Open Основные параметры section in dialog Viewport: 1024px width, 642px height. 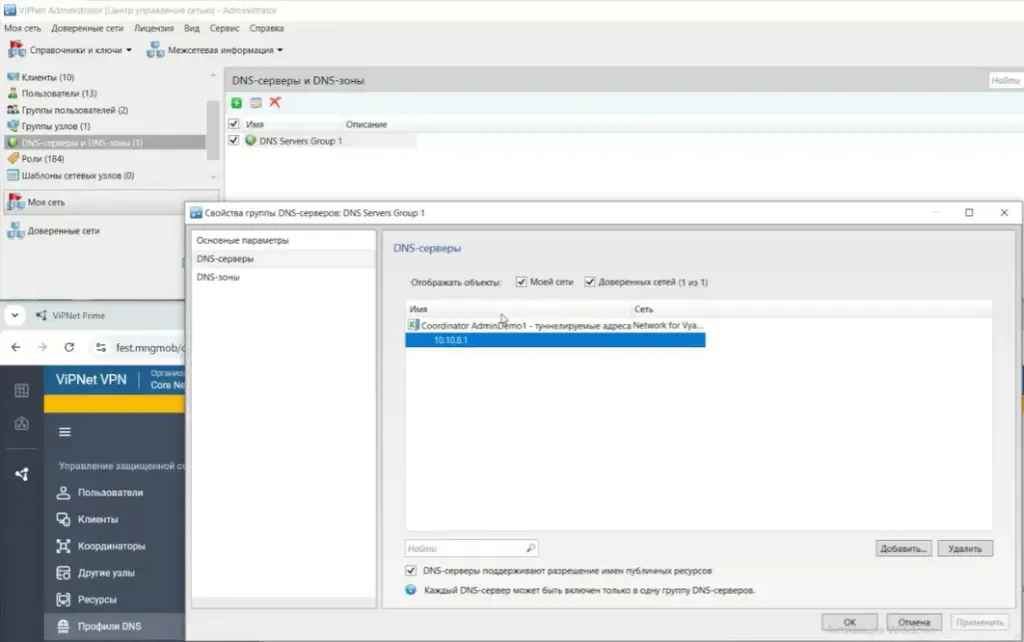[283, 240]
